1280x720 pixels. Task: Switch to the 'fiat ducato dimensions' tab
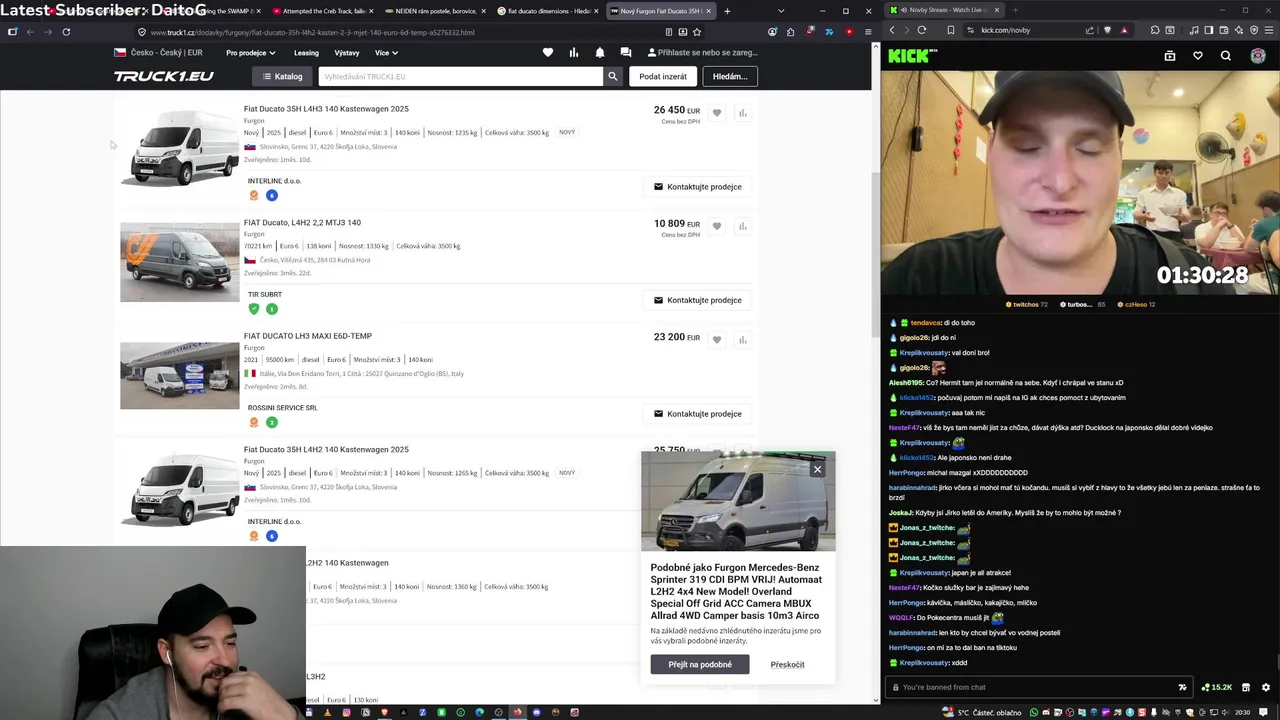548,11
